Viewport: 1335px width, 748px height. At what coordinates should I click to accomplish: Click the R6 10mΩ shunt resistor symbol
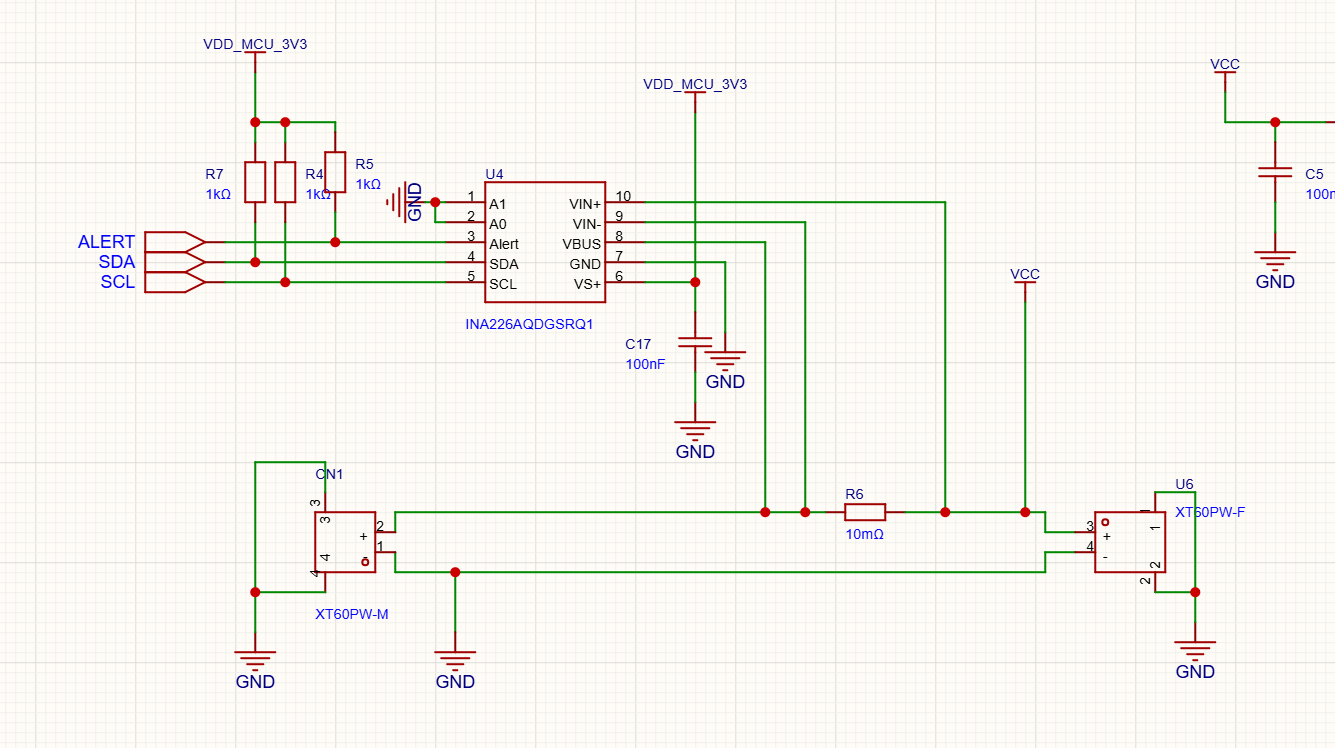pyautogui.click(x=865, y=512)
